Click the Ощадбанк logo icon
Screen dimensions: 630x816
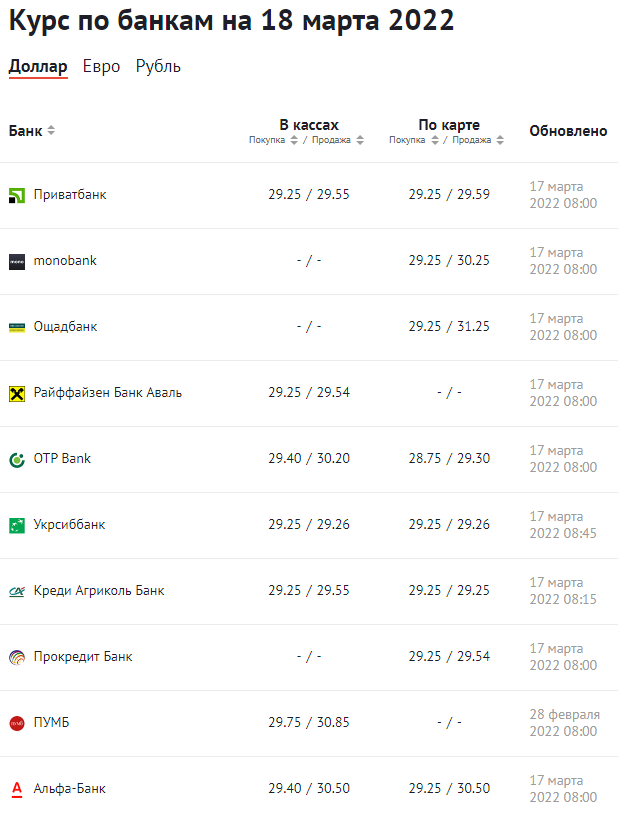(17, 327)
